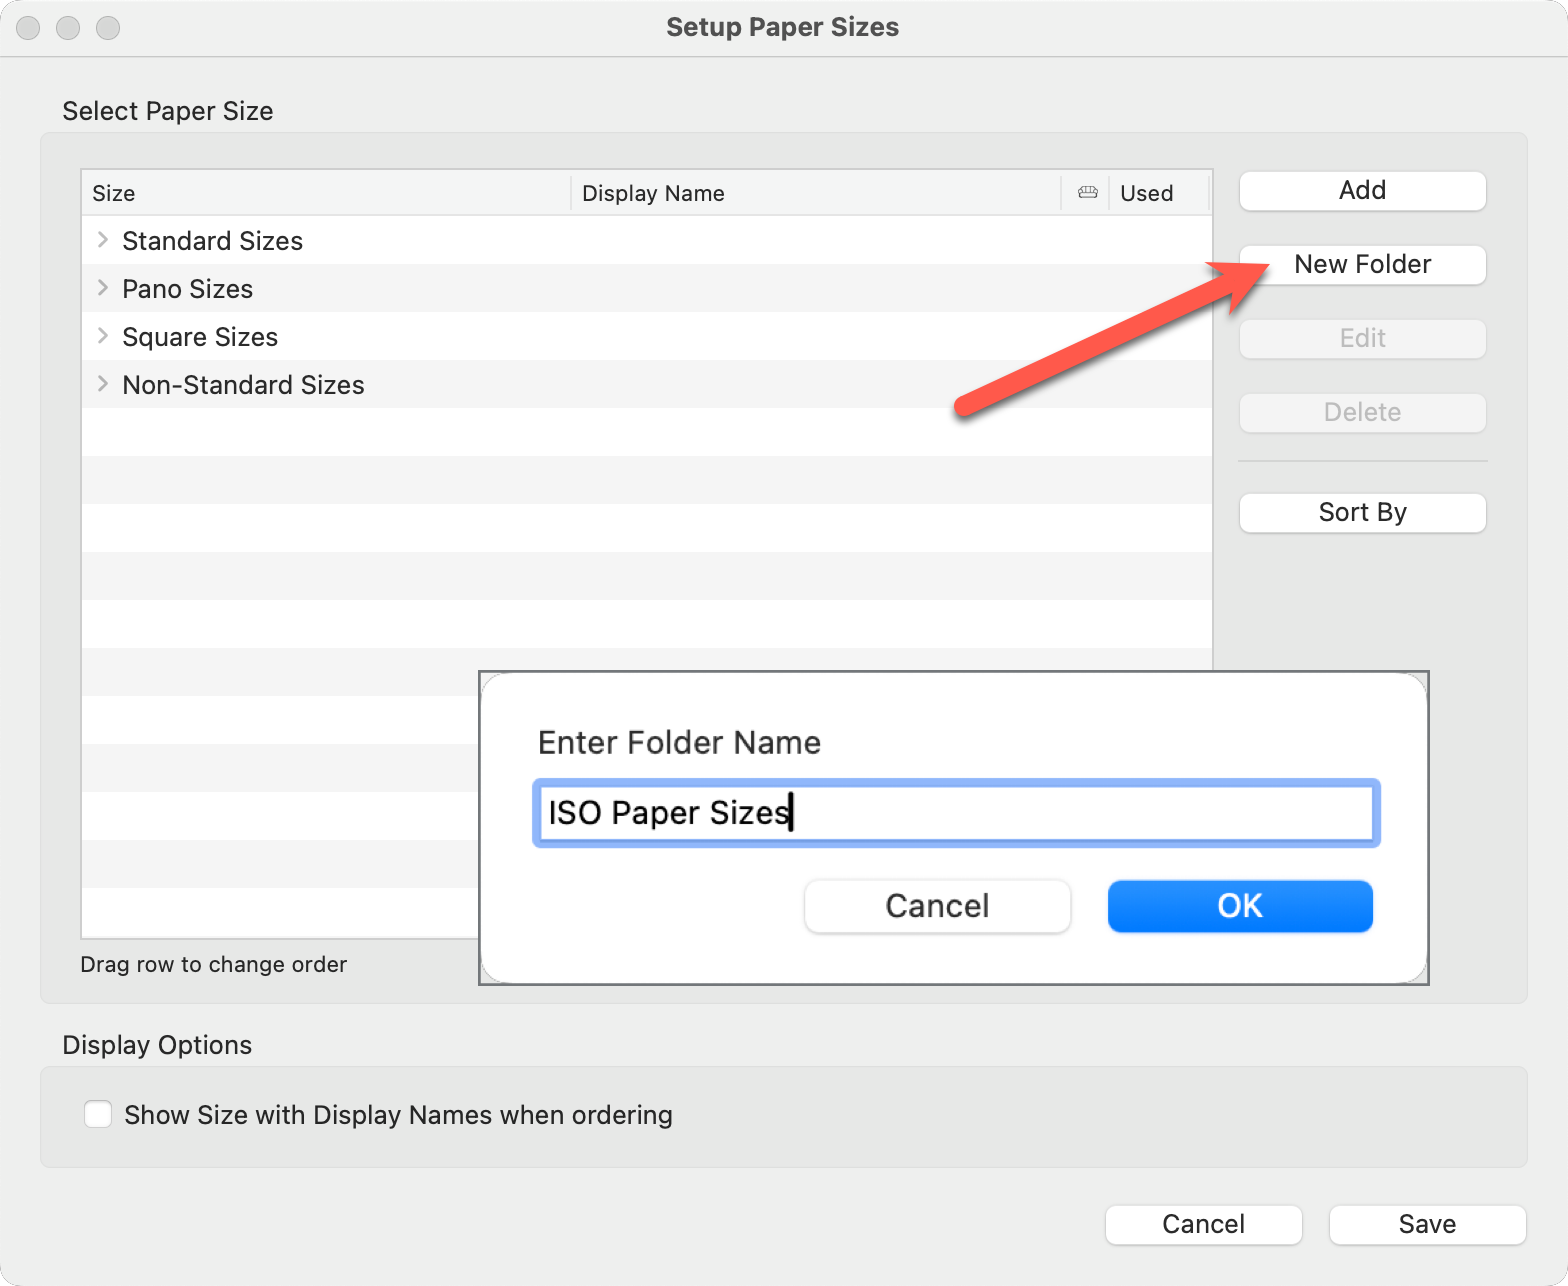This screenshot has width=1568, height=1286.
Task: Expand the Square Sizes folder chevron
Action: click(x=102, y=336)
